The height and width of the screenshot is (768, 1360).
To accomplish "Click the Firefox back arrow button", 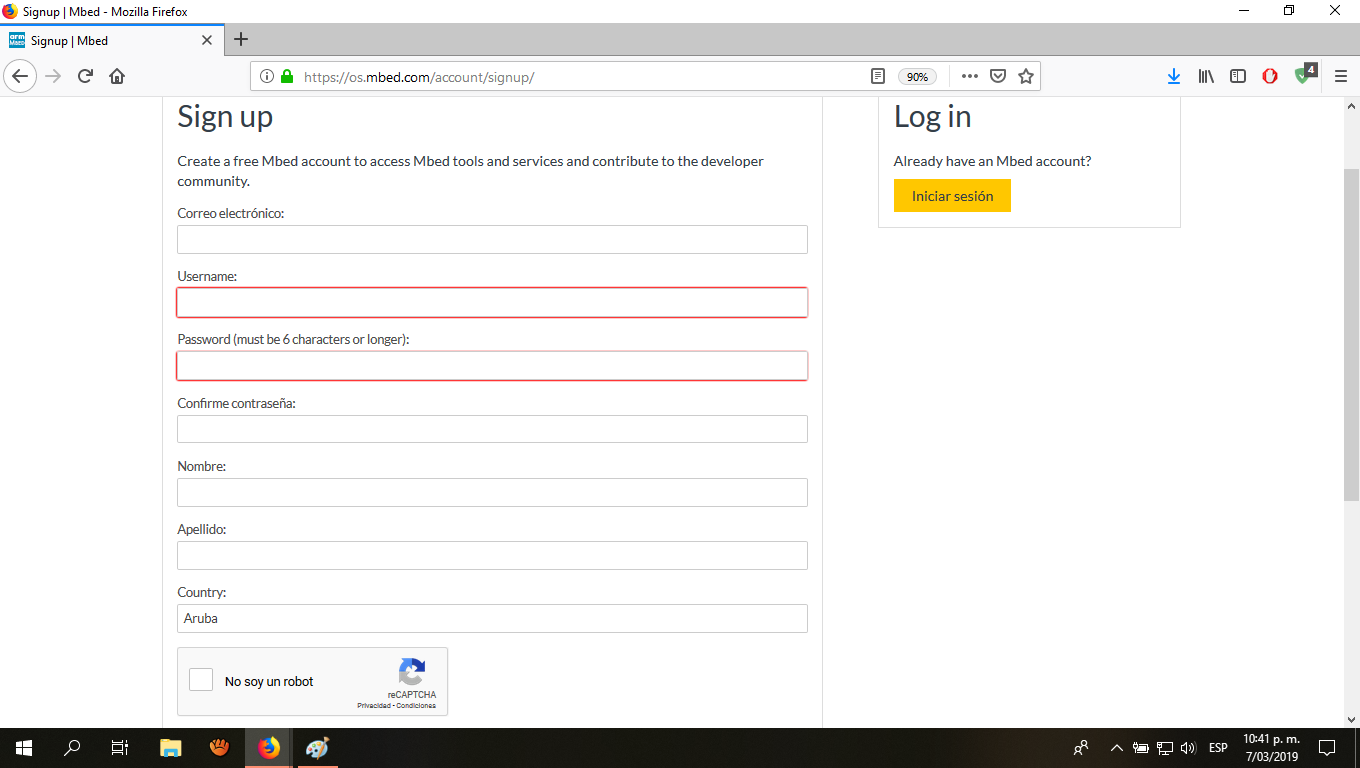I will 19,76.
